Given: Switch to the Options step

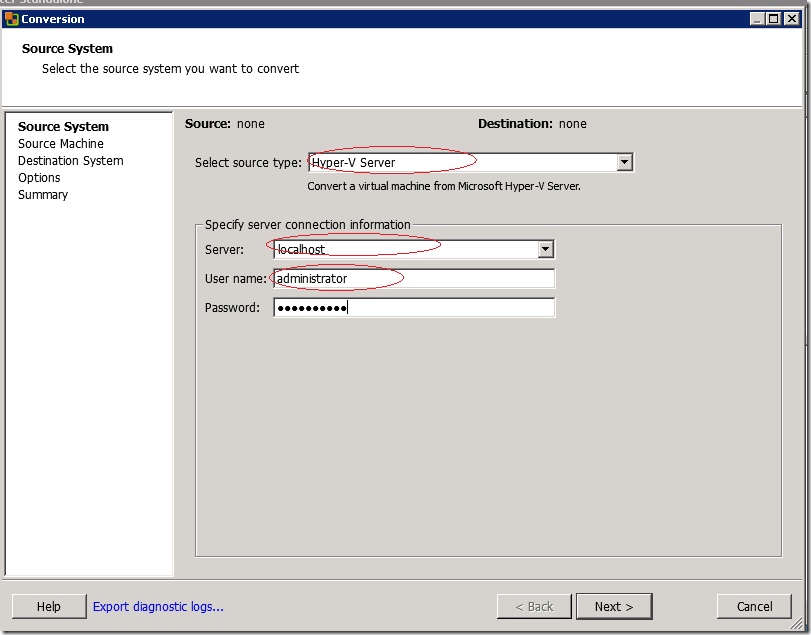Looking at the screenshot, I should click(x=39, y=178).
